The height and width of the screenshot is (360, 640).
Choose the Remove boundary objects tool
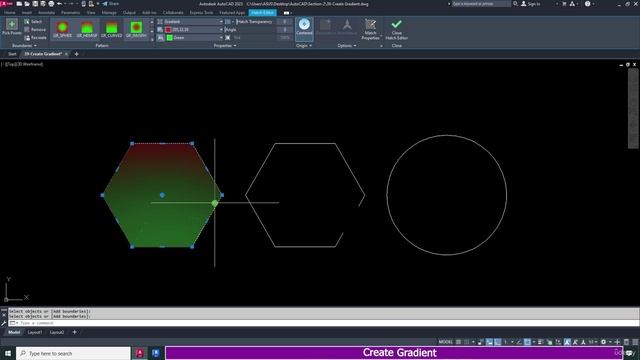coord(35,29)
